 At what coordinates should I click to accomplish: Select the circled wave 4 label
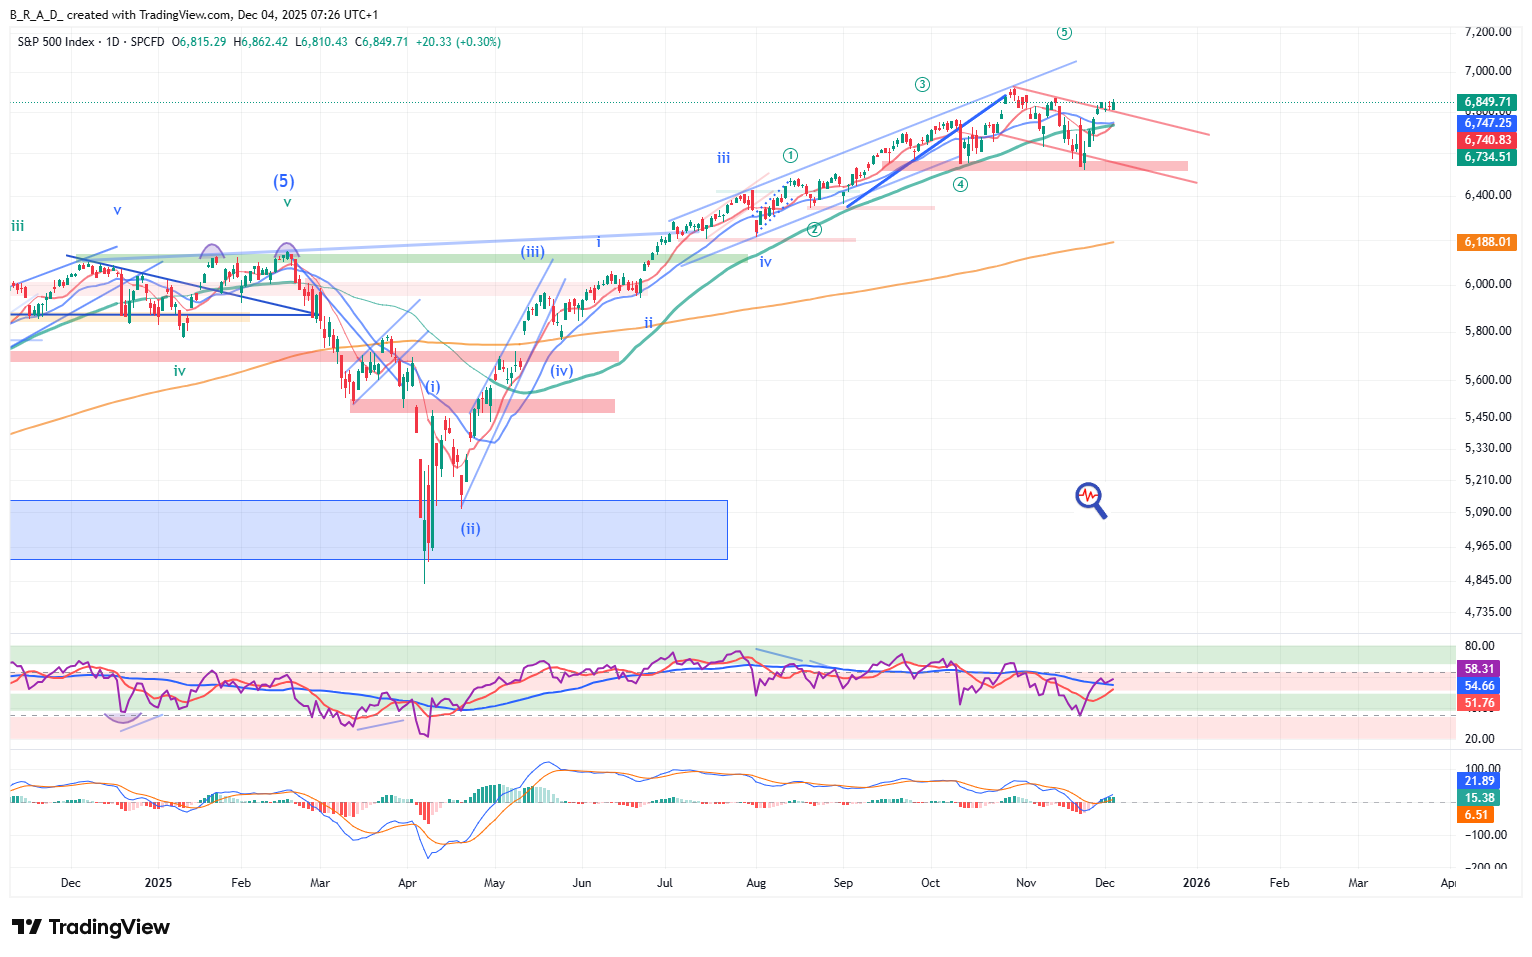point(960,184)
